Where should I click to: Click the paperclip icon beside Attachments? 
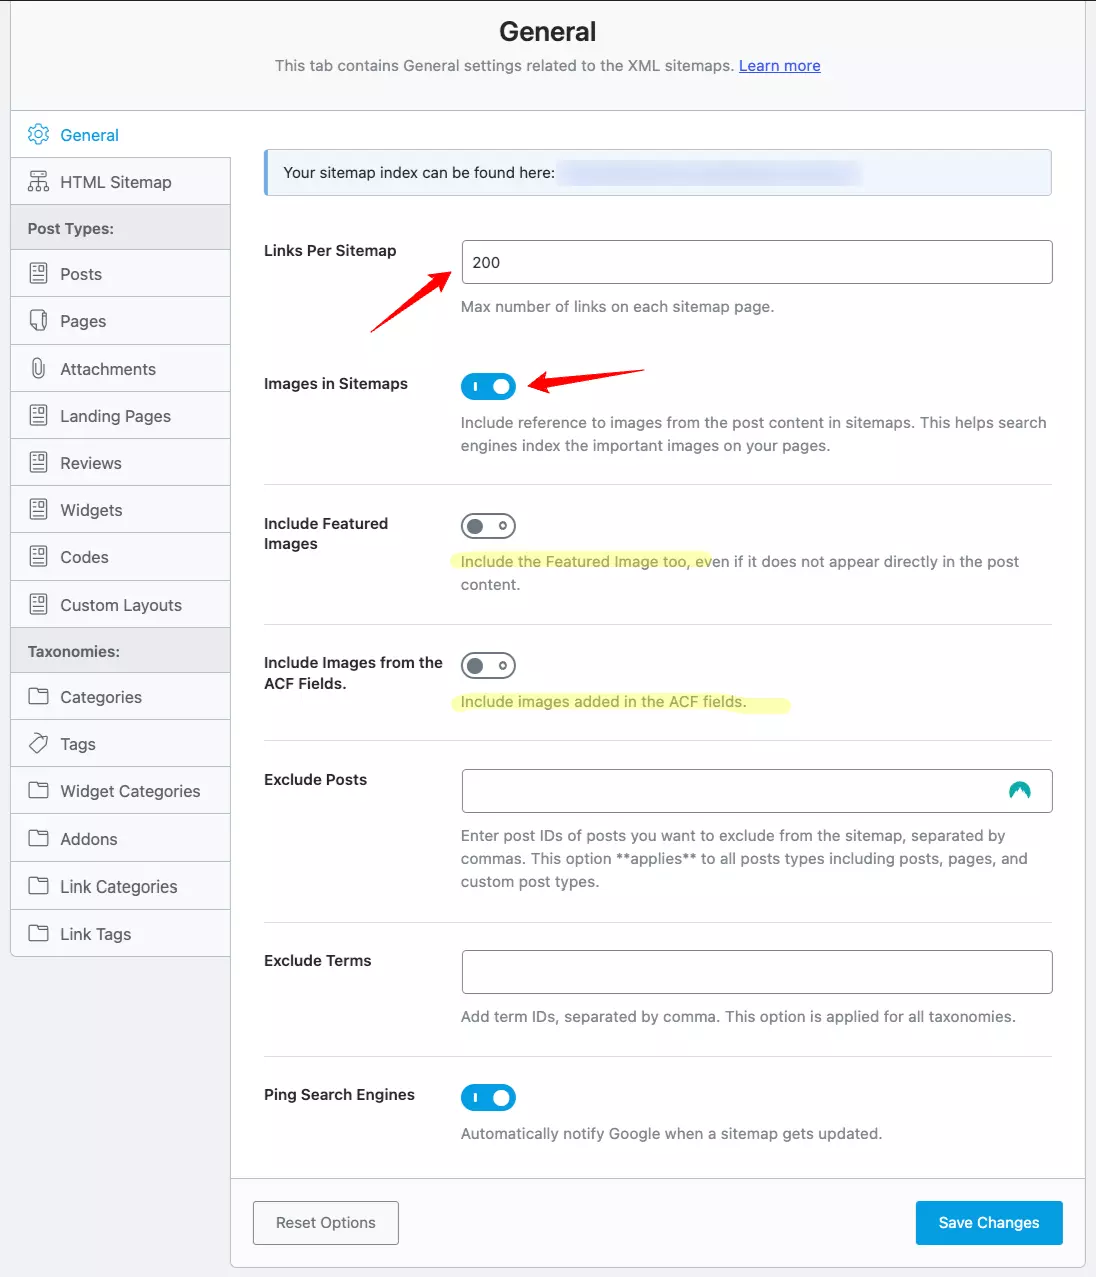(38, 368)
